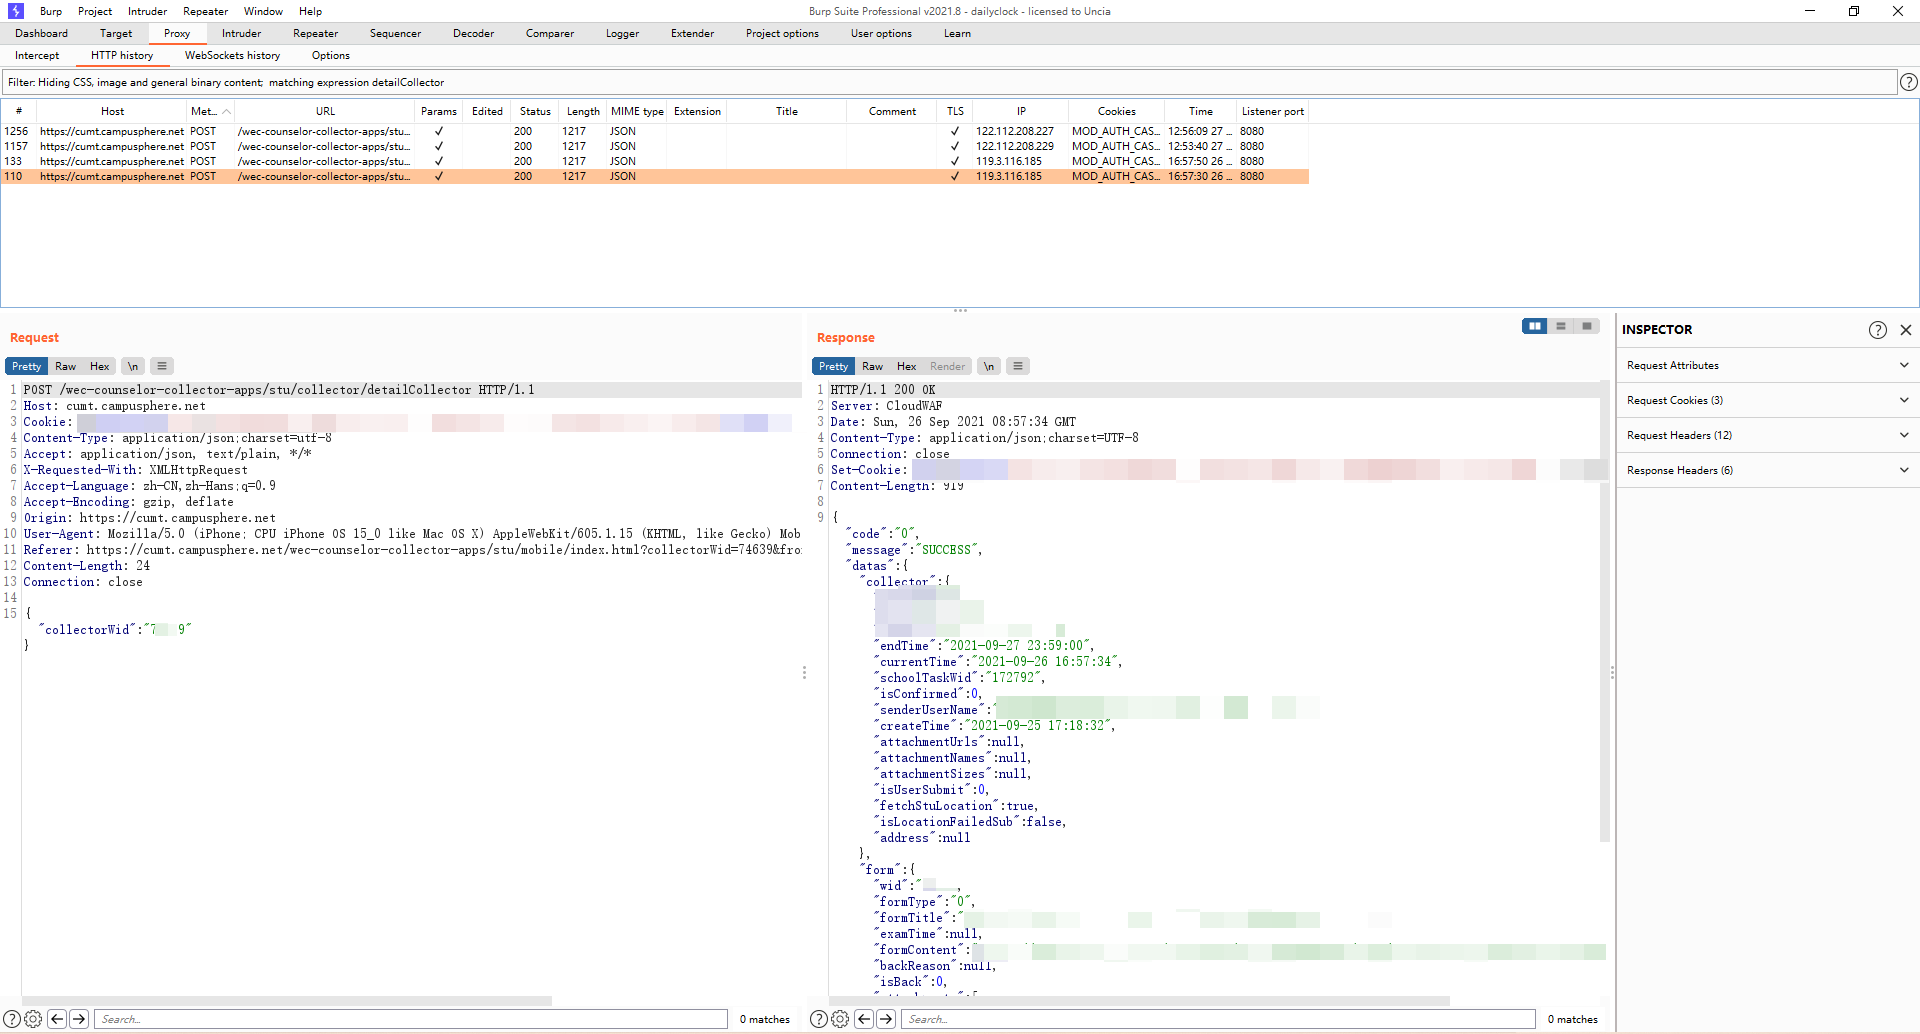Go to next match in Response search
The width and height of the screenshot is (1920, 1034).
886,1019
